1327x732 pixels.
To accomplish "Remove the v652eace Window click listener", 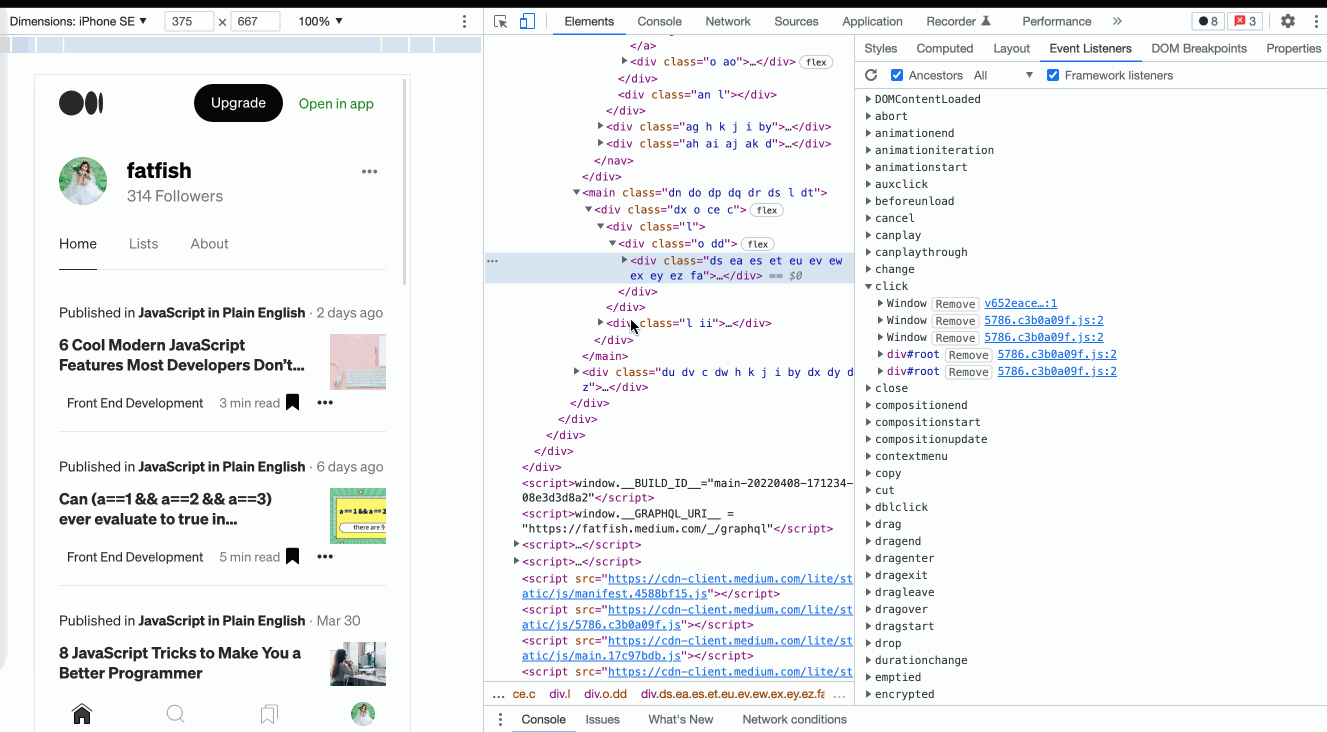I will point(956,304).
